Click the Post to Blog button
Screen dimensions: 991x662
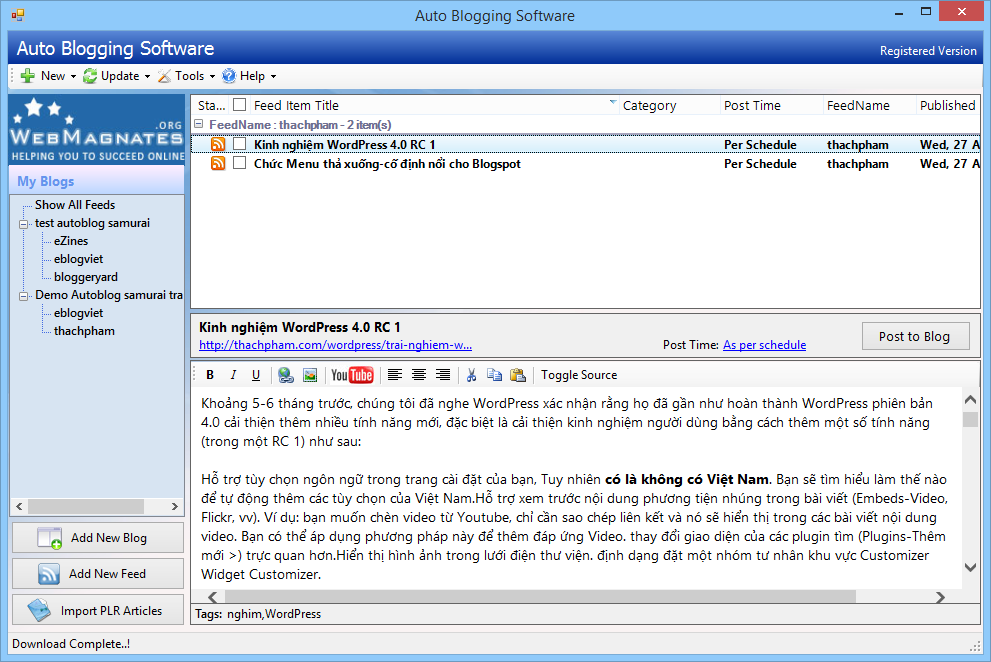click(x=915, y=336)
